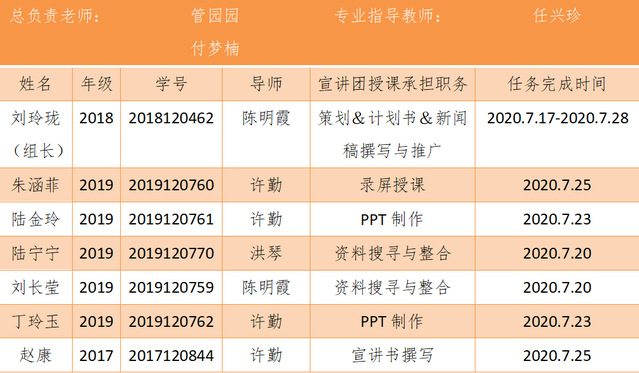The image size is (639, 373).
Task: Click the 学号 column header
Action: click(171, 84)
